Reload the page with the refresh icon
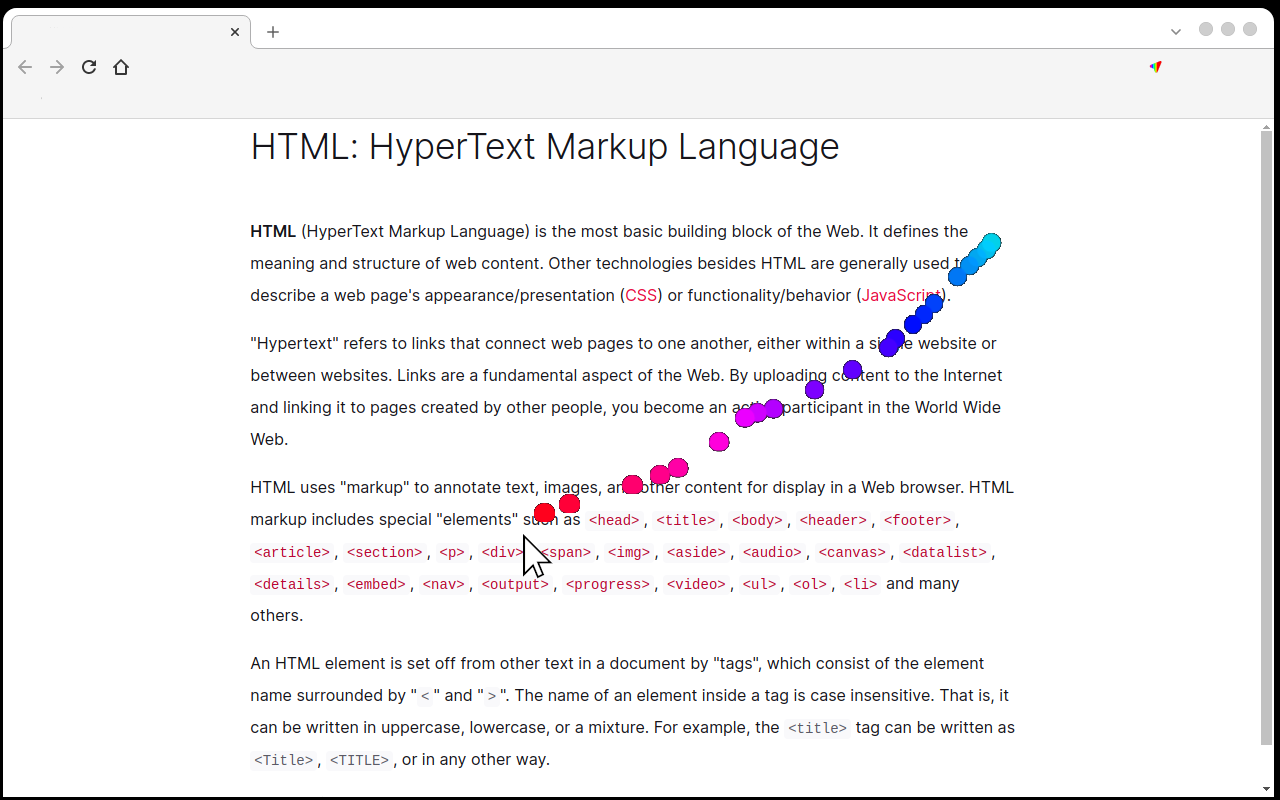1280x800 pixels. tap(89, 67)
